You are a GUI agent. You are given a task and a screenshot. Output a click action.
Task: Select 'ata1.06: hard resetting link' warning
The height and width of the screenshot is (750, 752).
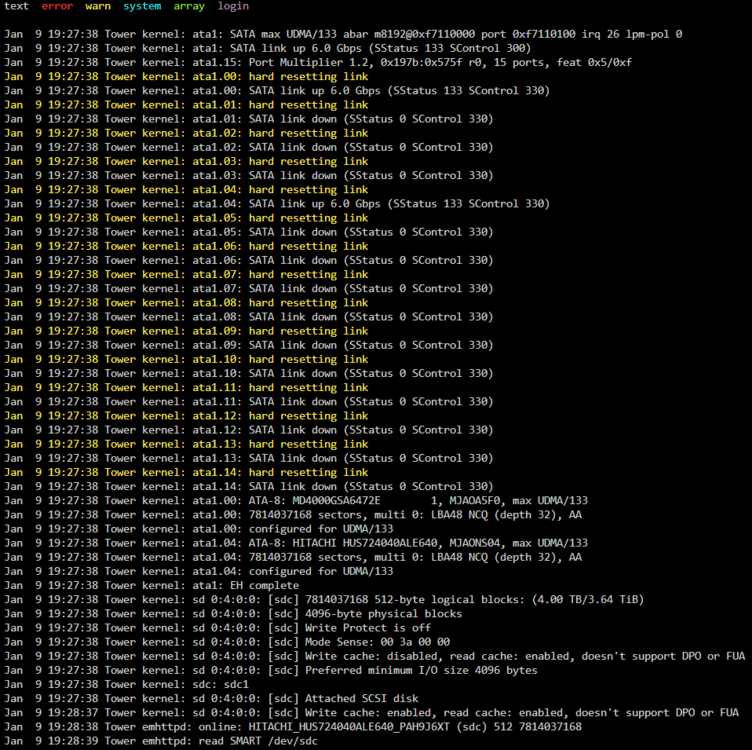186,246
